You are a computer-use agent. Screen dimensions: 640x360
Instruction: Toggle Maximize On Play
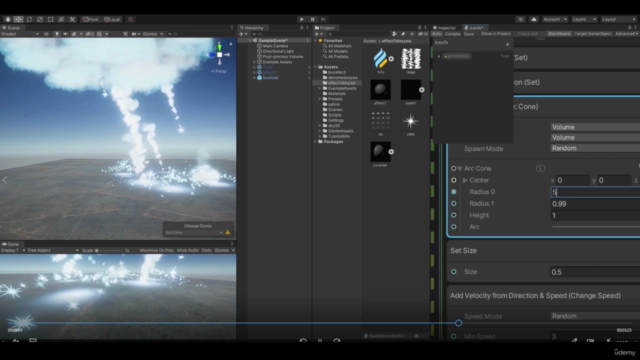tap(156, 250)
